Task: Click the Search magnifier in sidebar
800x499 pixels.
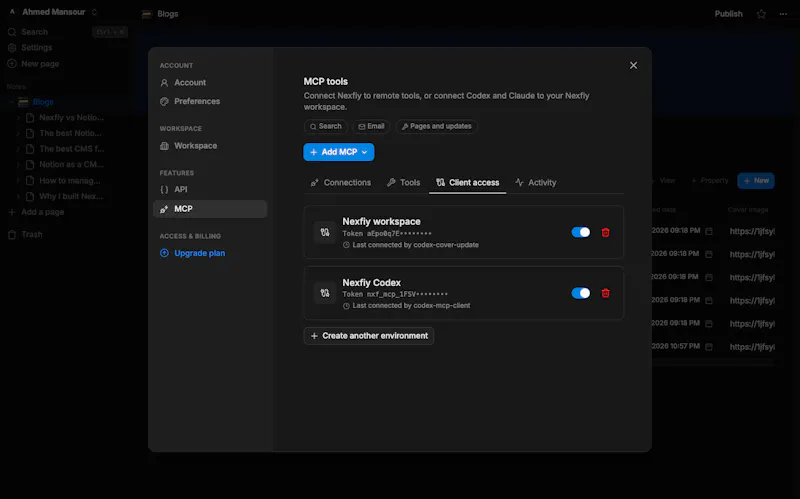Action: pyautogui.click(x=12, y=32)
